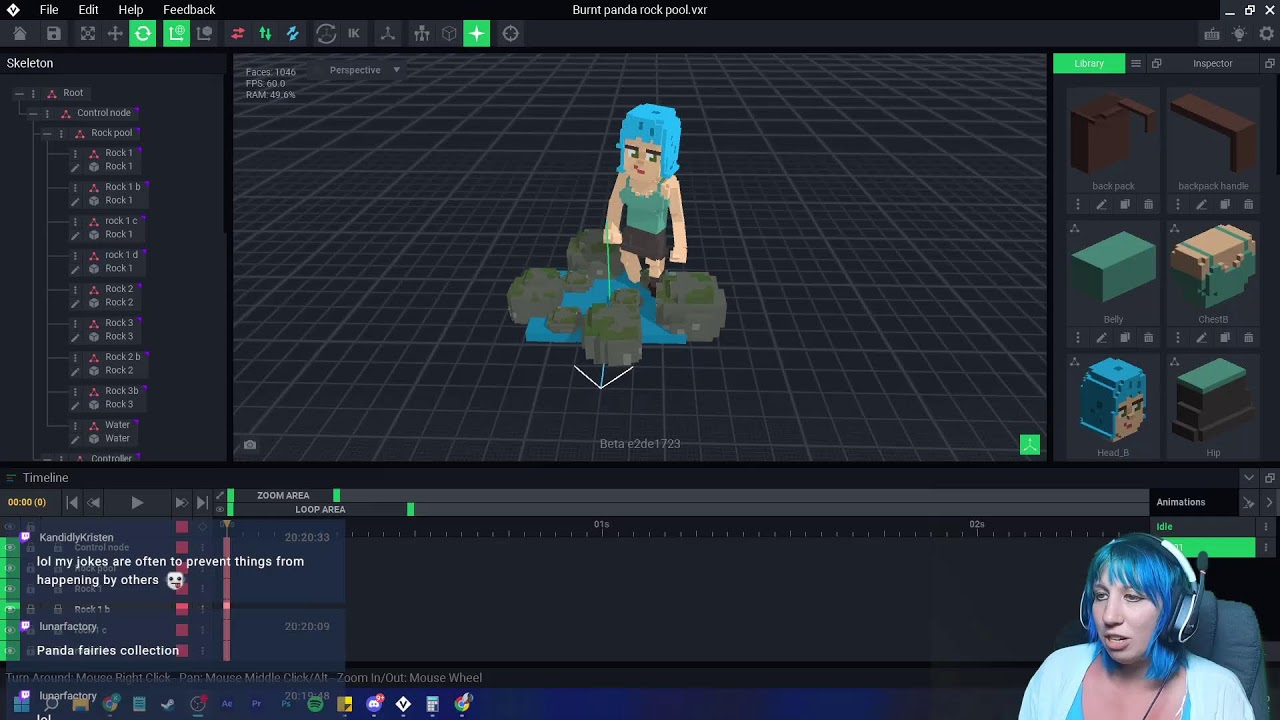Step to the previous keyframe
Viewport: 1280px width, 720px height.
tap(94, 503)
